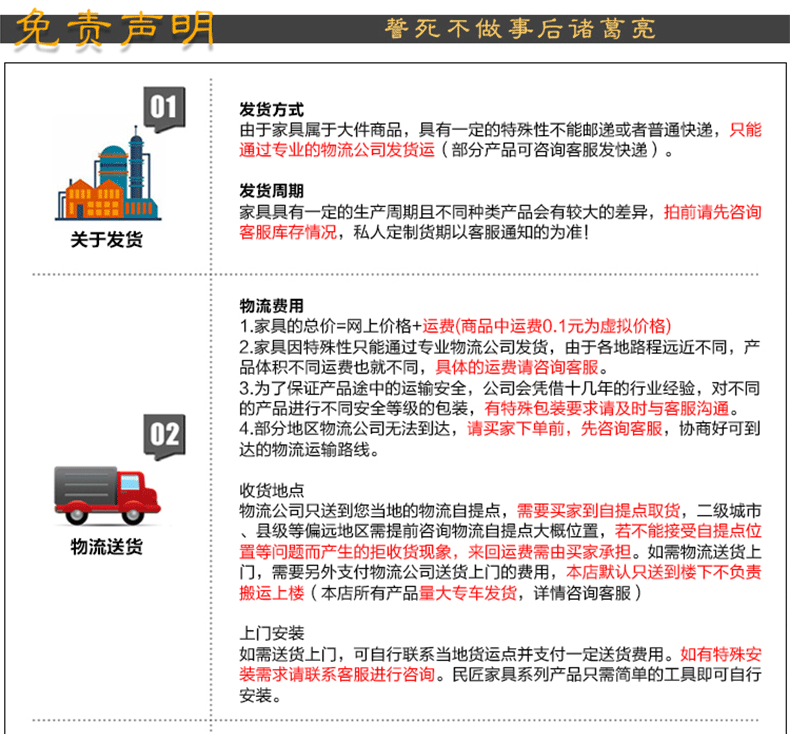Click red text 通过专业的物流公司发货运
The width and height of the screenshot is (790, 734).
[x=337, y=150]
